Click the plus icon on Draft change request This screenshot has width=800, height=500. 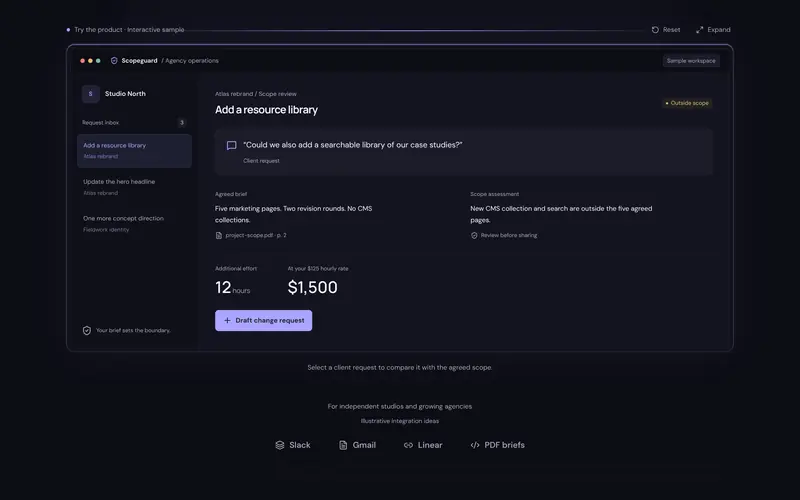[x=227, y=320]
